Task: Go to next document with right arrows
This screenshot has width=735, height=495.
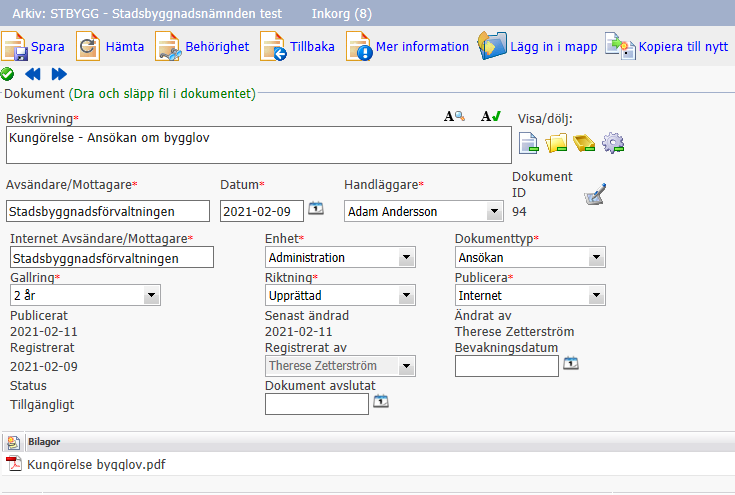Action: point(59,74)
